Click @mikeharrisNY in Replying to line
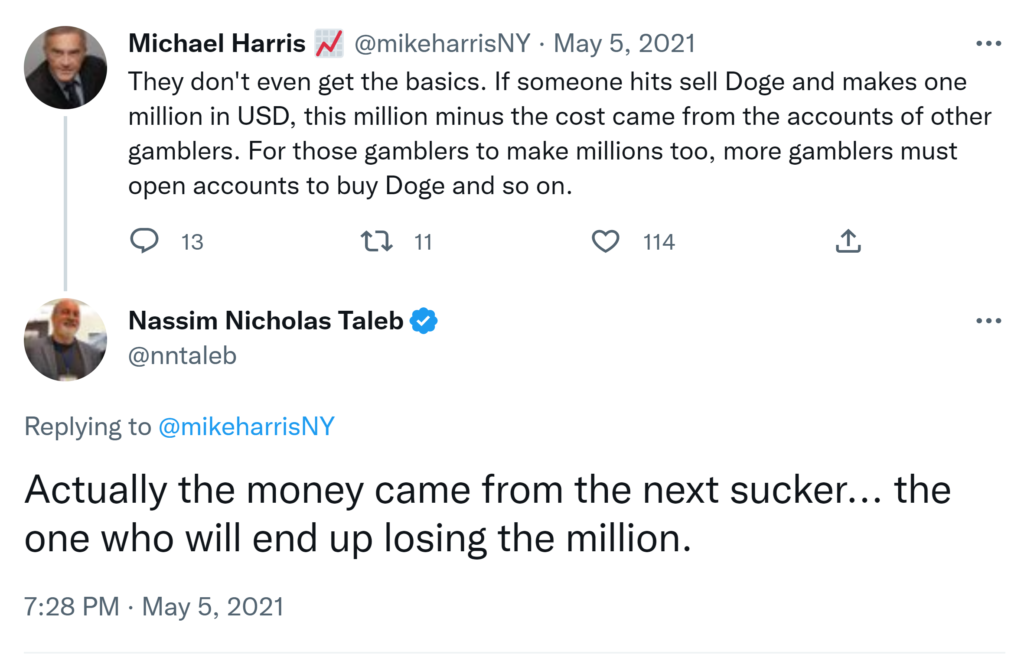The image size is (1024, 667). tap(246, 427)
